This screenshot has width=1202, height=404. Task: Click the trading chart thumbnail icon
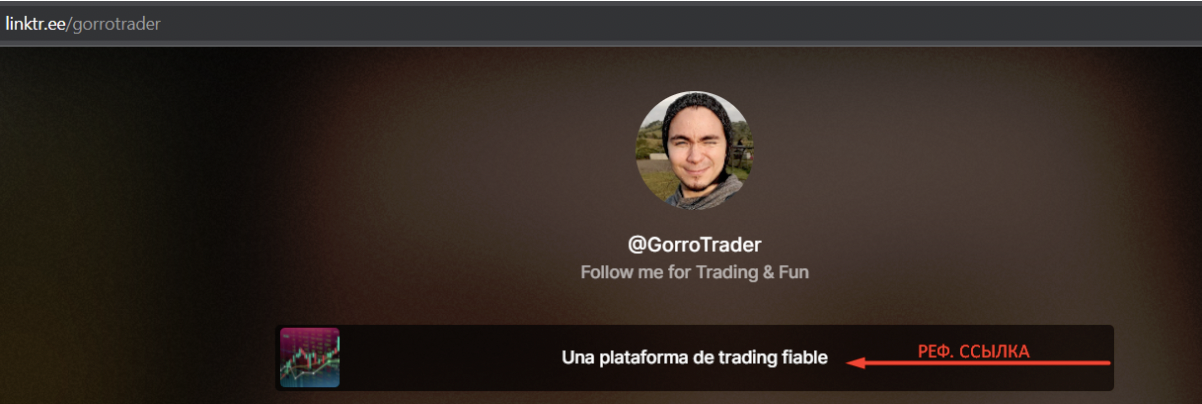pos(309,357)
